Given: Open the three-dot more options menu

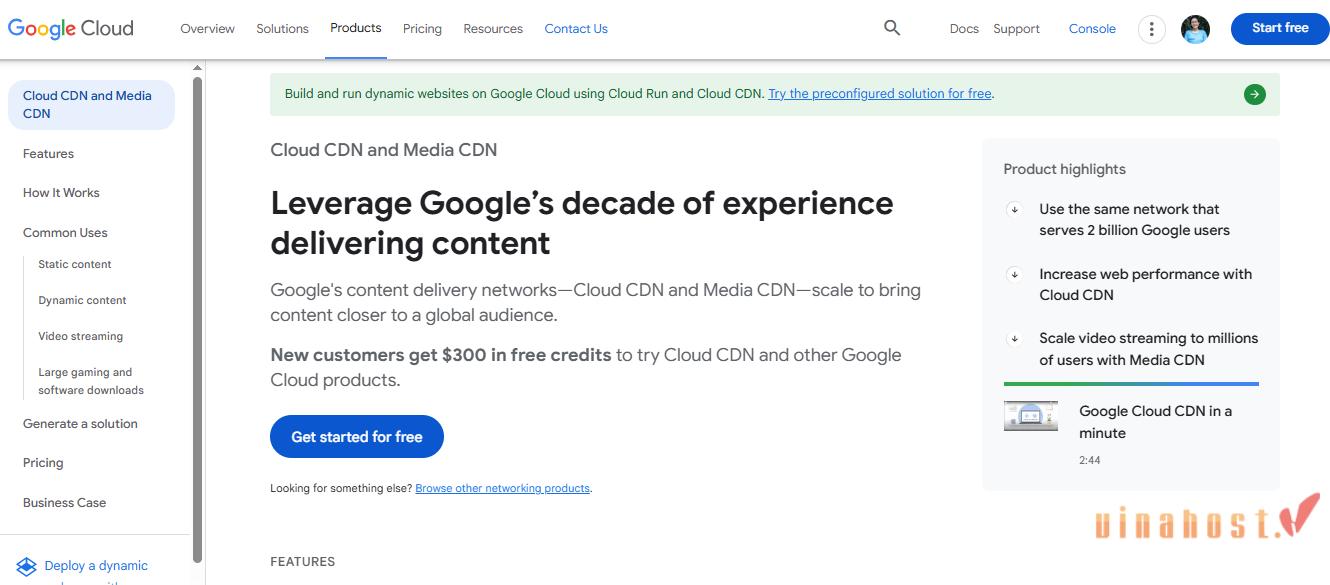Looking at the screenshot, I should tap(1151, 29).
